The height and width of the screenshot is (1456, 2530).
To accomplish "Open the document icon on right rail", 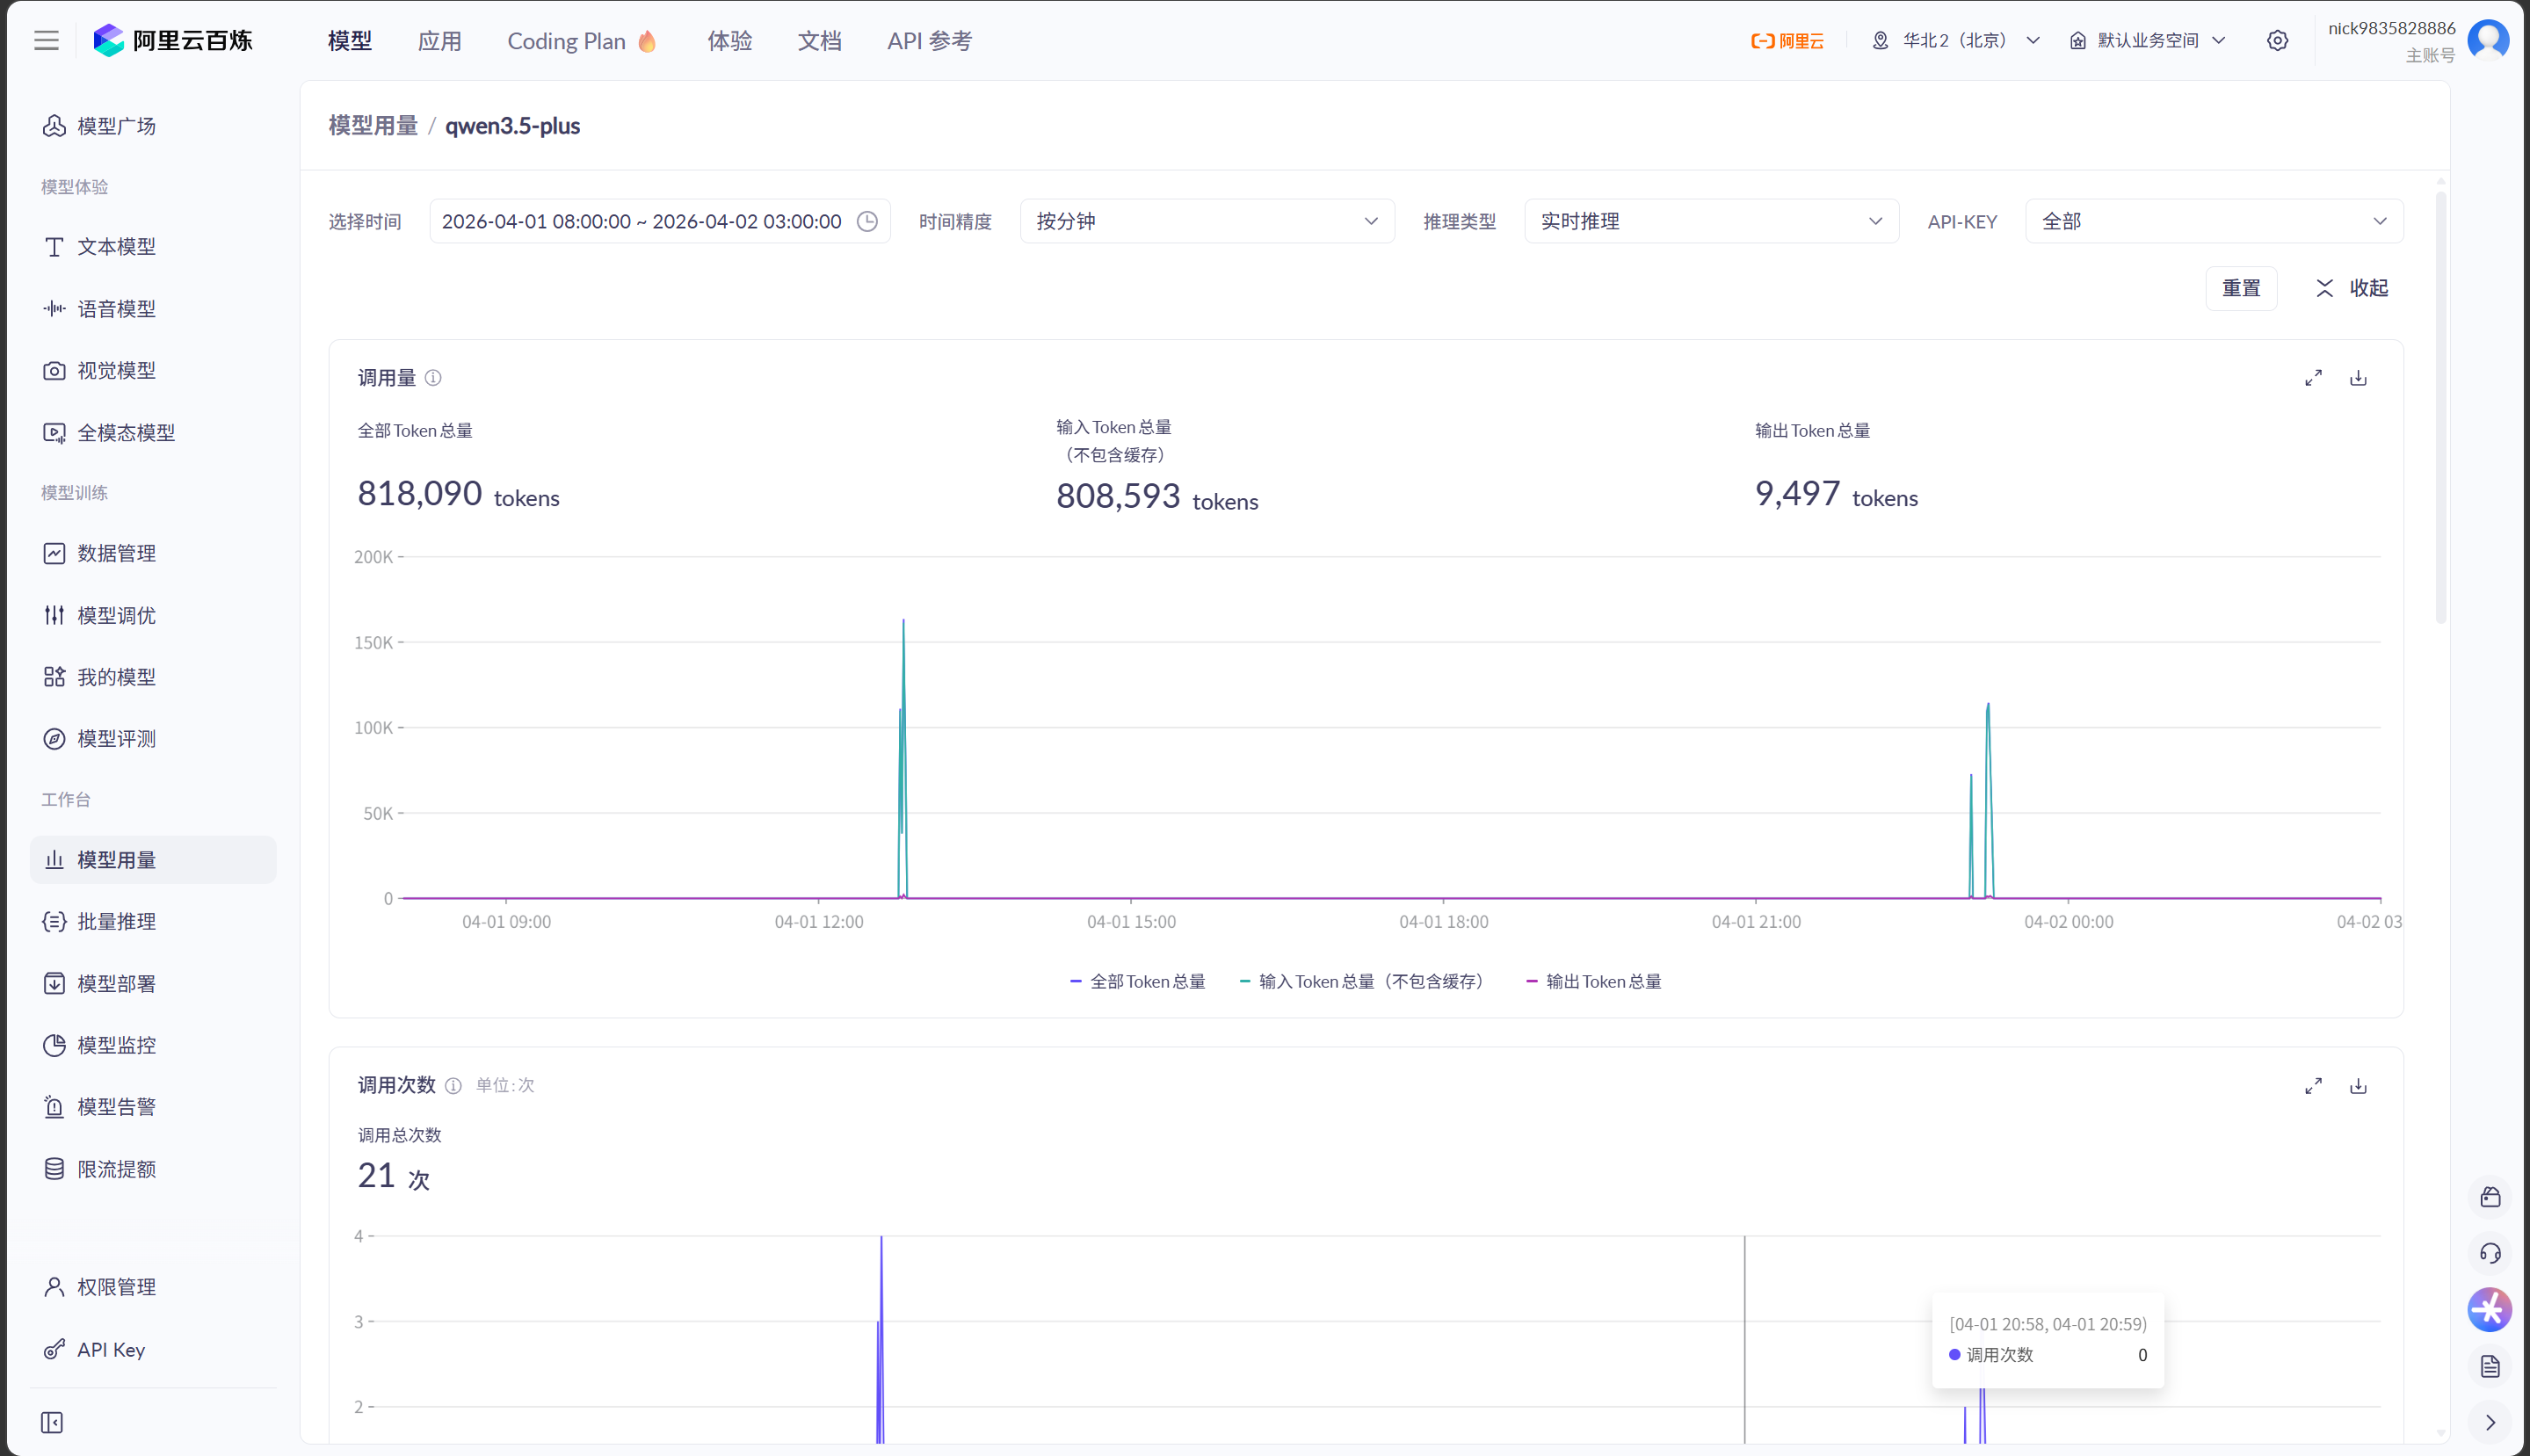I will [2490, 1366].
